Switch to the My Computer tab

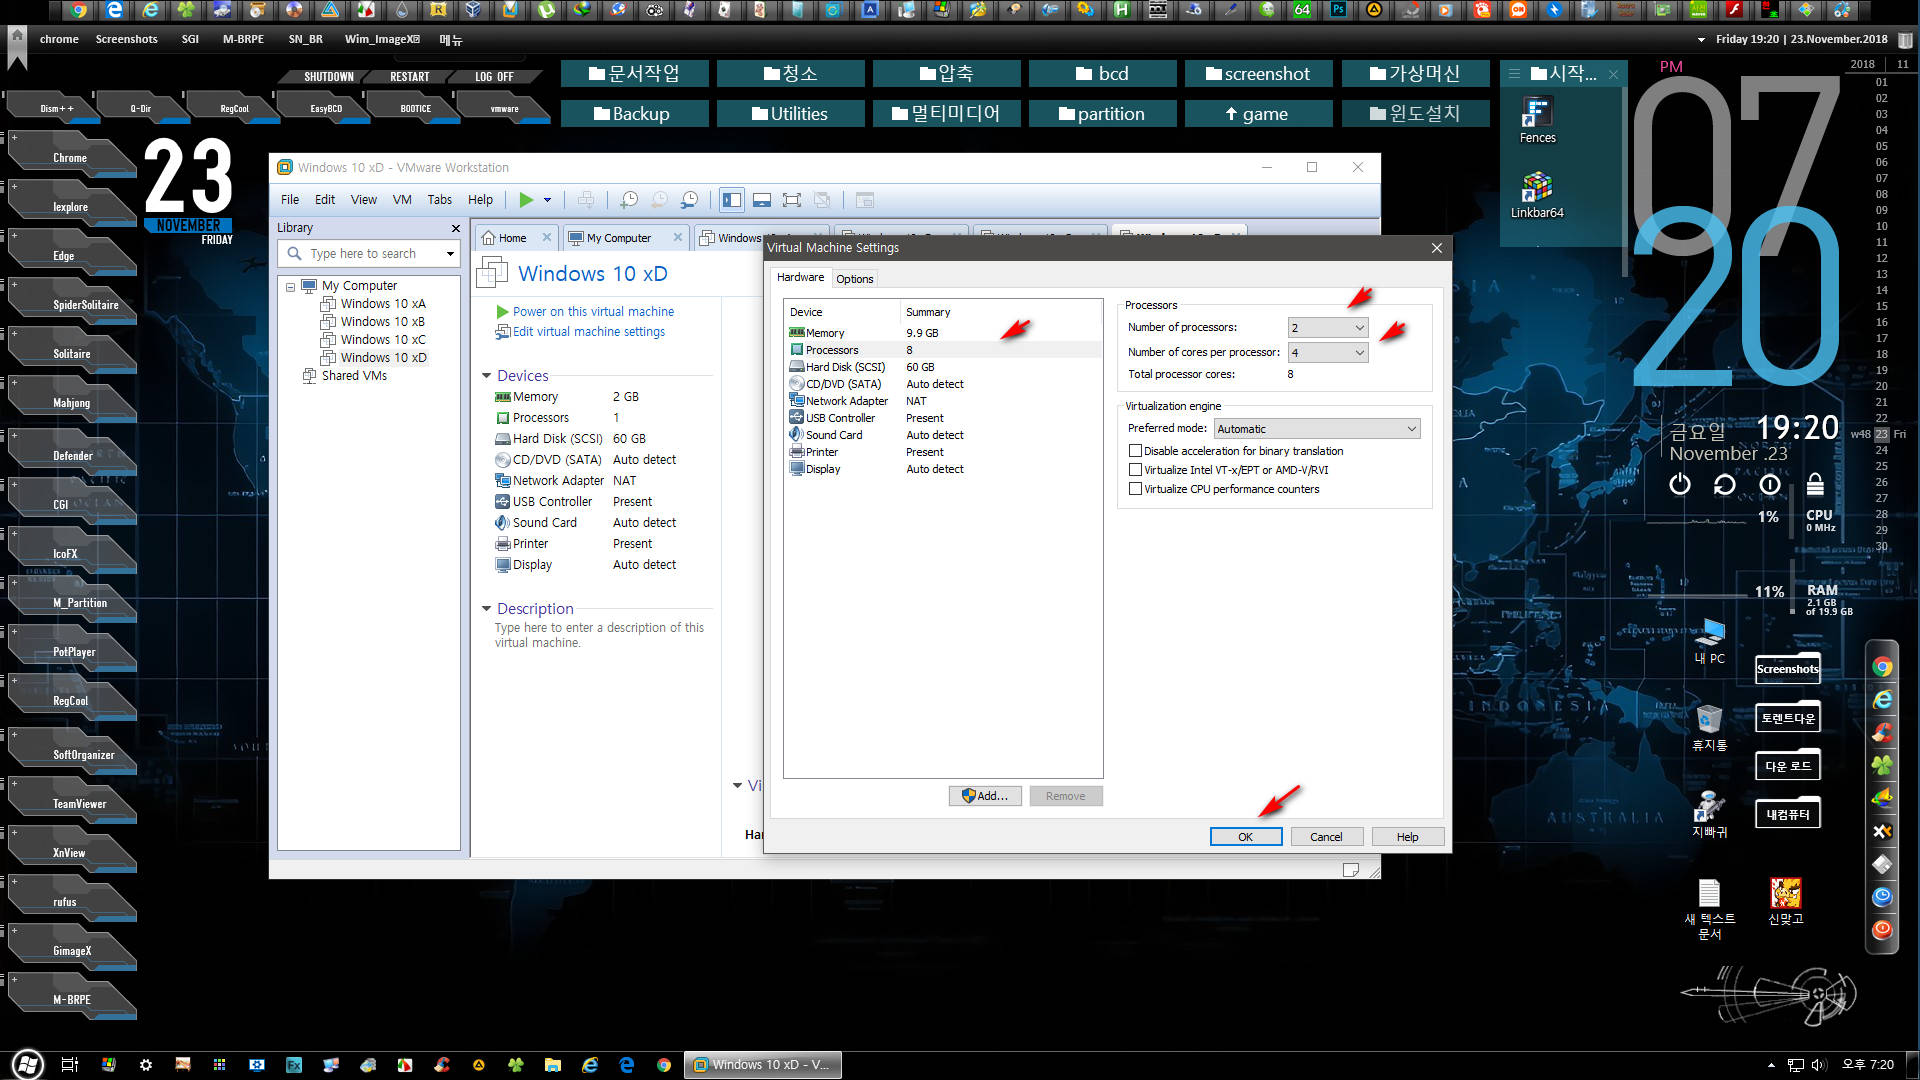pyautogui.click(x=619, y=238)
